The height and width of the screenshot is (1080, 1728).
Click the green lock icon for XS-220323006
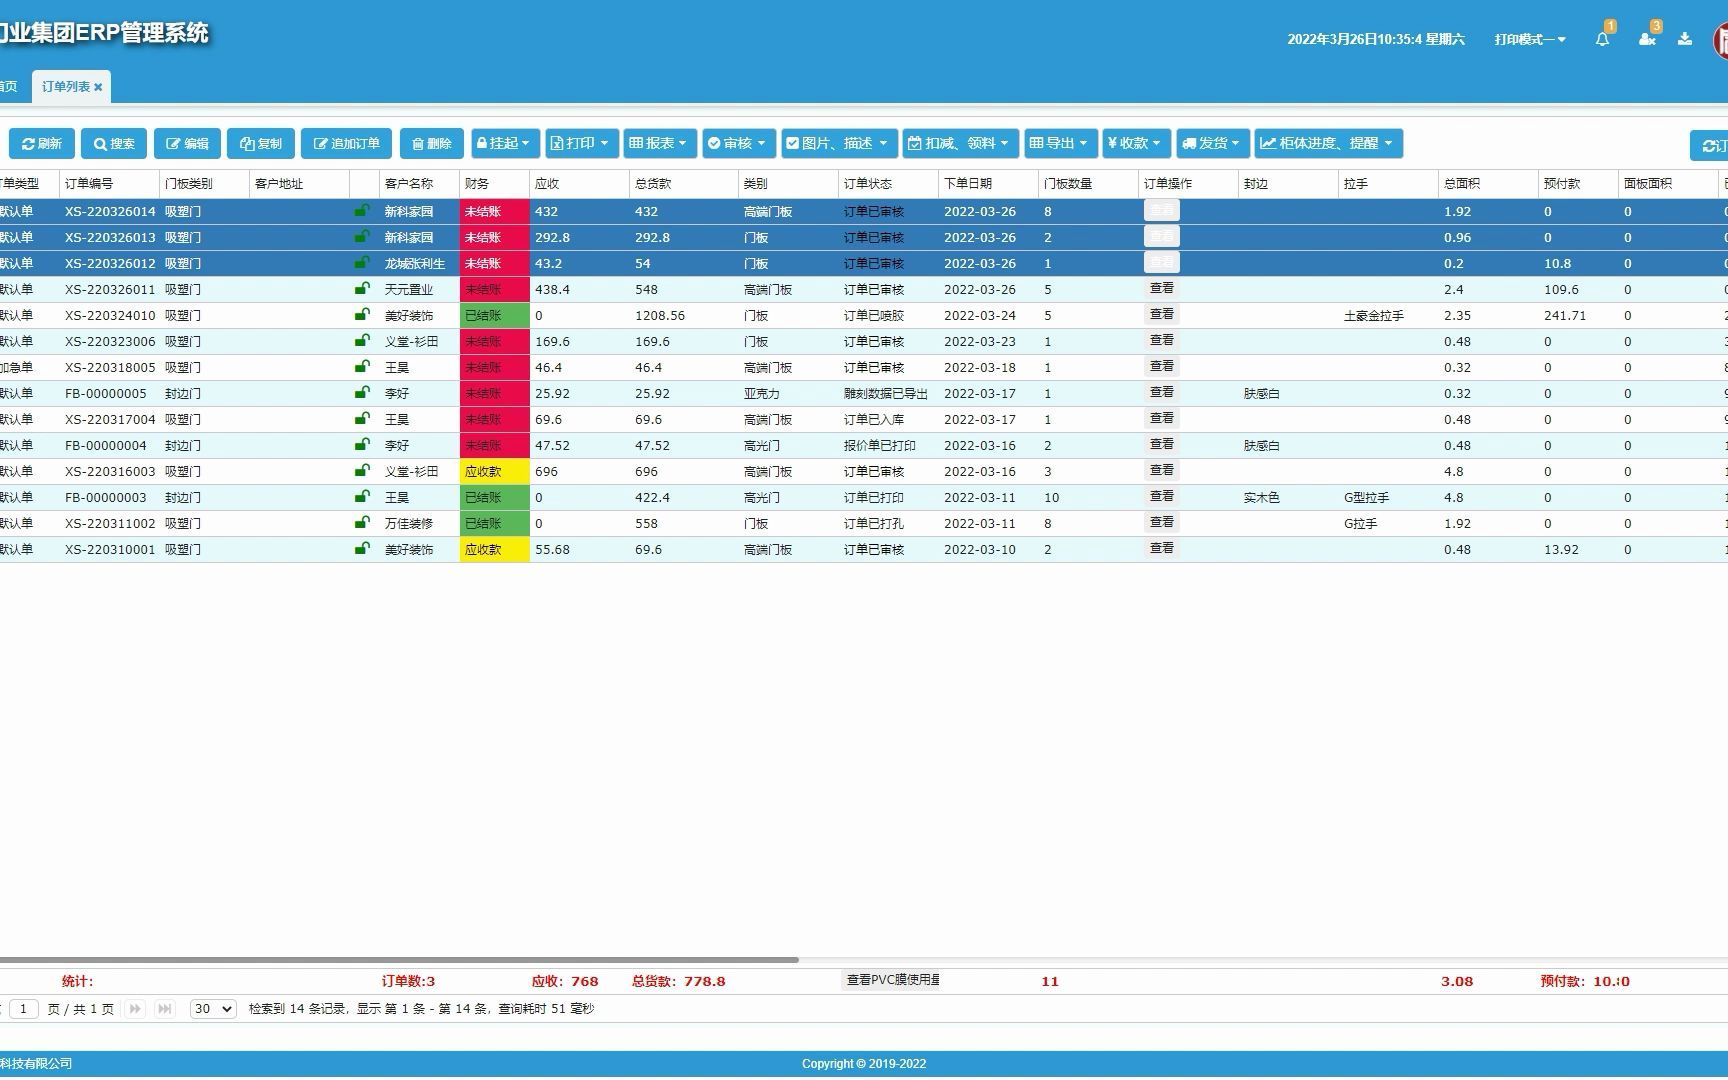click(x=362, y=341)
